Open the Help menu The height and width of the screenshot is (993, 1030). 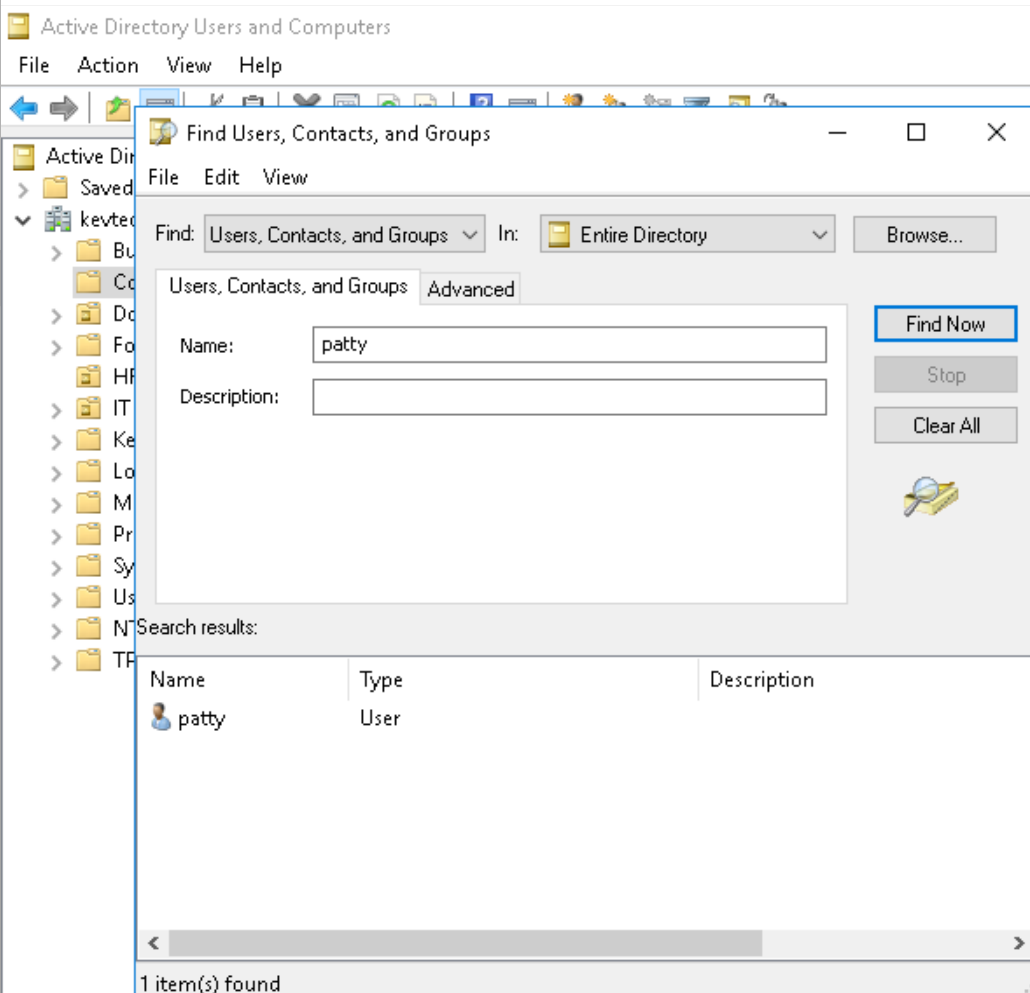point(260,65)
